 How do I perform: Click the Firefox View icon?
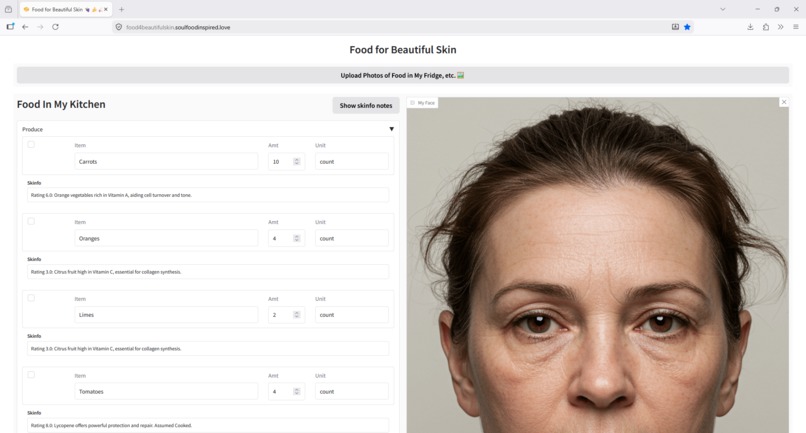click(8, 9)
